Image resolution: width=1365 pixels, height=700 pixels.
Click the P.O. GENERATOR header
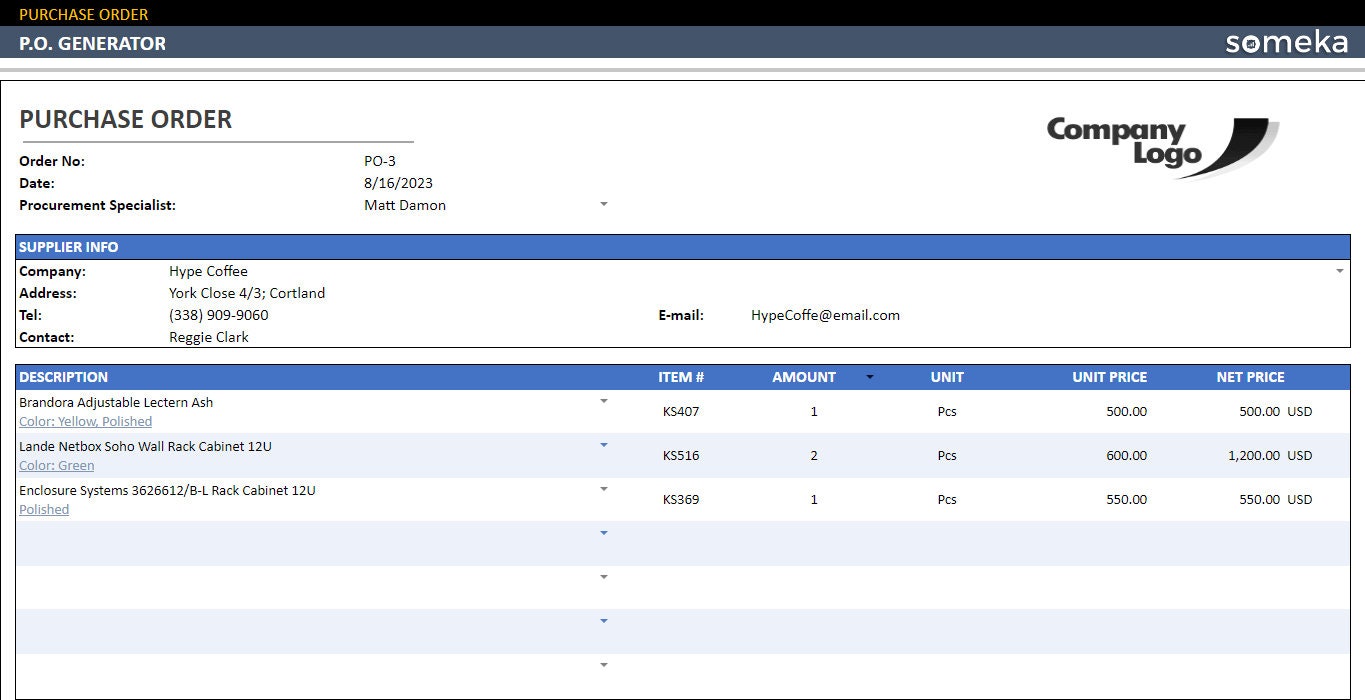(x=90, y=43)
